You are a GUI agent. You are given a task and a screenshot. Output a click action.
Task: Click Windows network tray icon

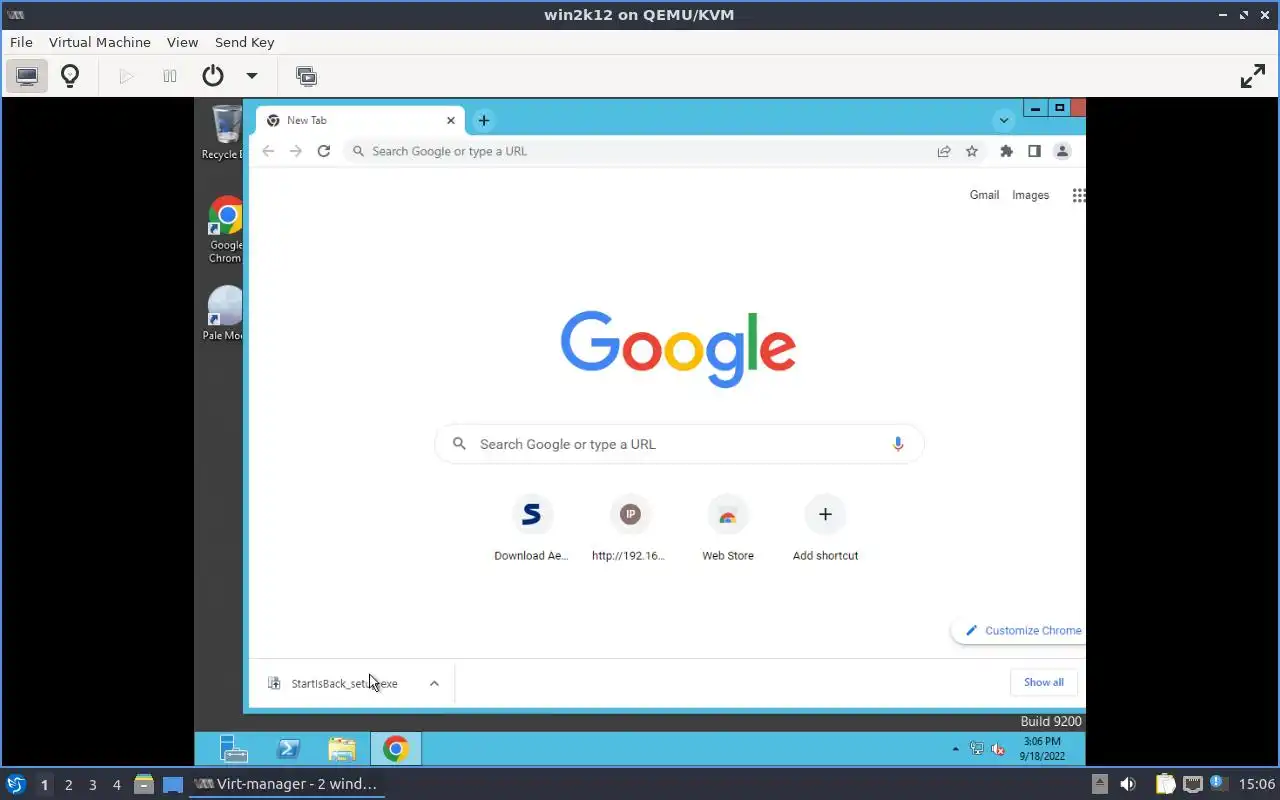(976, 749)
